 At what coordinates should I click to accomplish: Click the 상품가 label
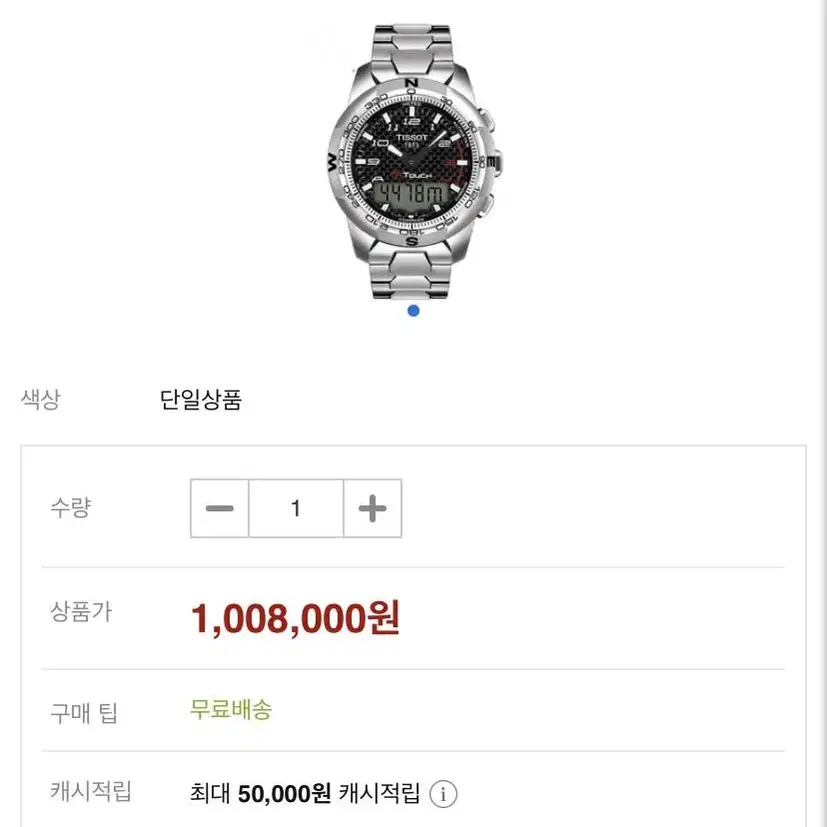pos(81,612)
